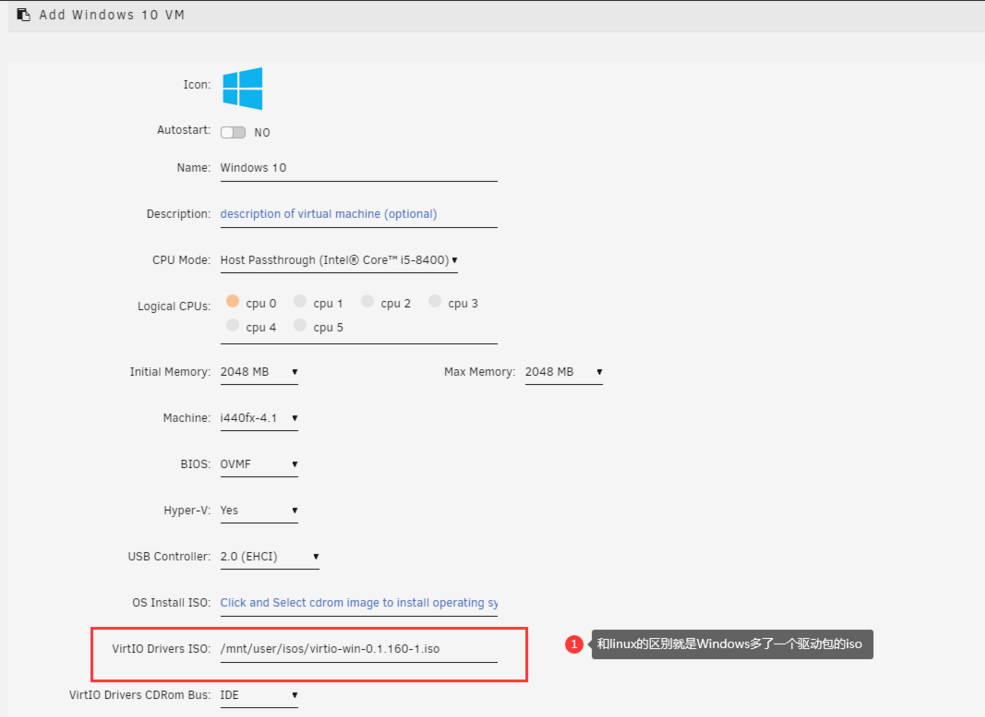The height and width of the screenshot is (717, 985).
Task: Click the Windows logo VM icon
Action: tap(242, 89)
